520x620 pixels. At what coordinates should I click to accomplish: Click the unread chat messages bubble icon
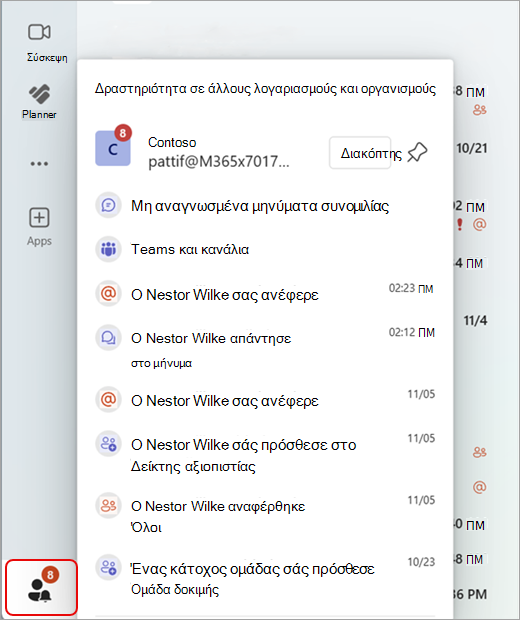pyautogui.click(x=108, y=205)
